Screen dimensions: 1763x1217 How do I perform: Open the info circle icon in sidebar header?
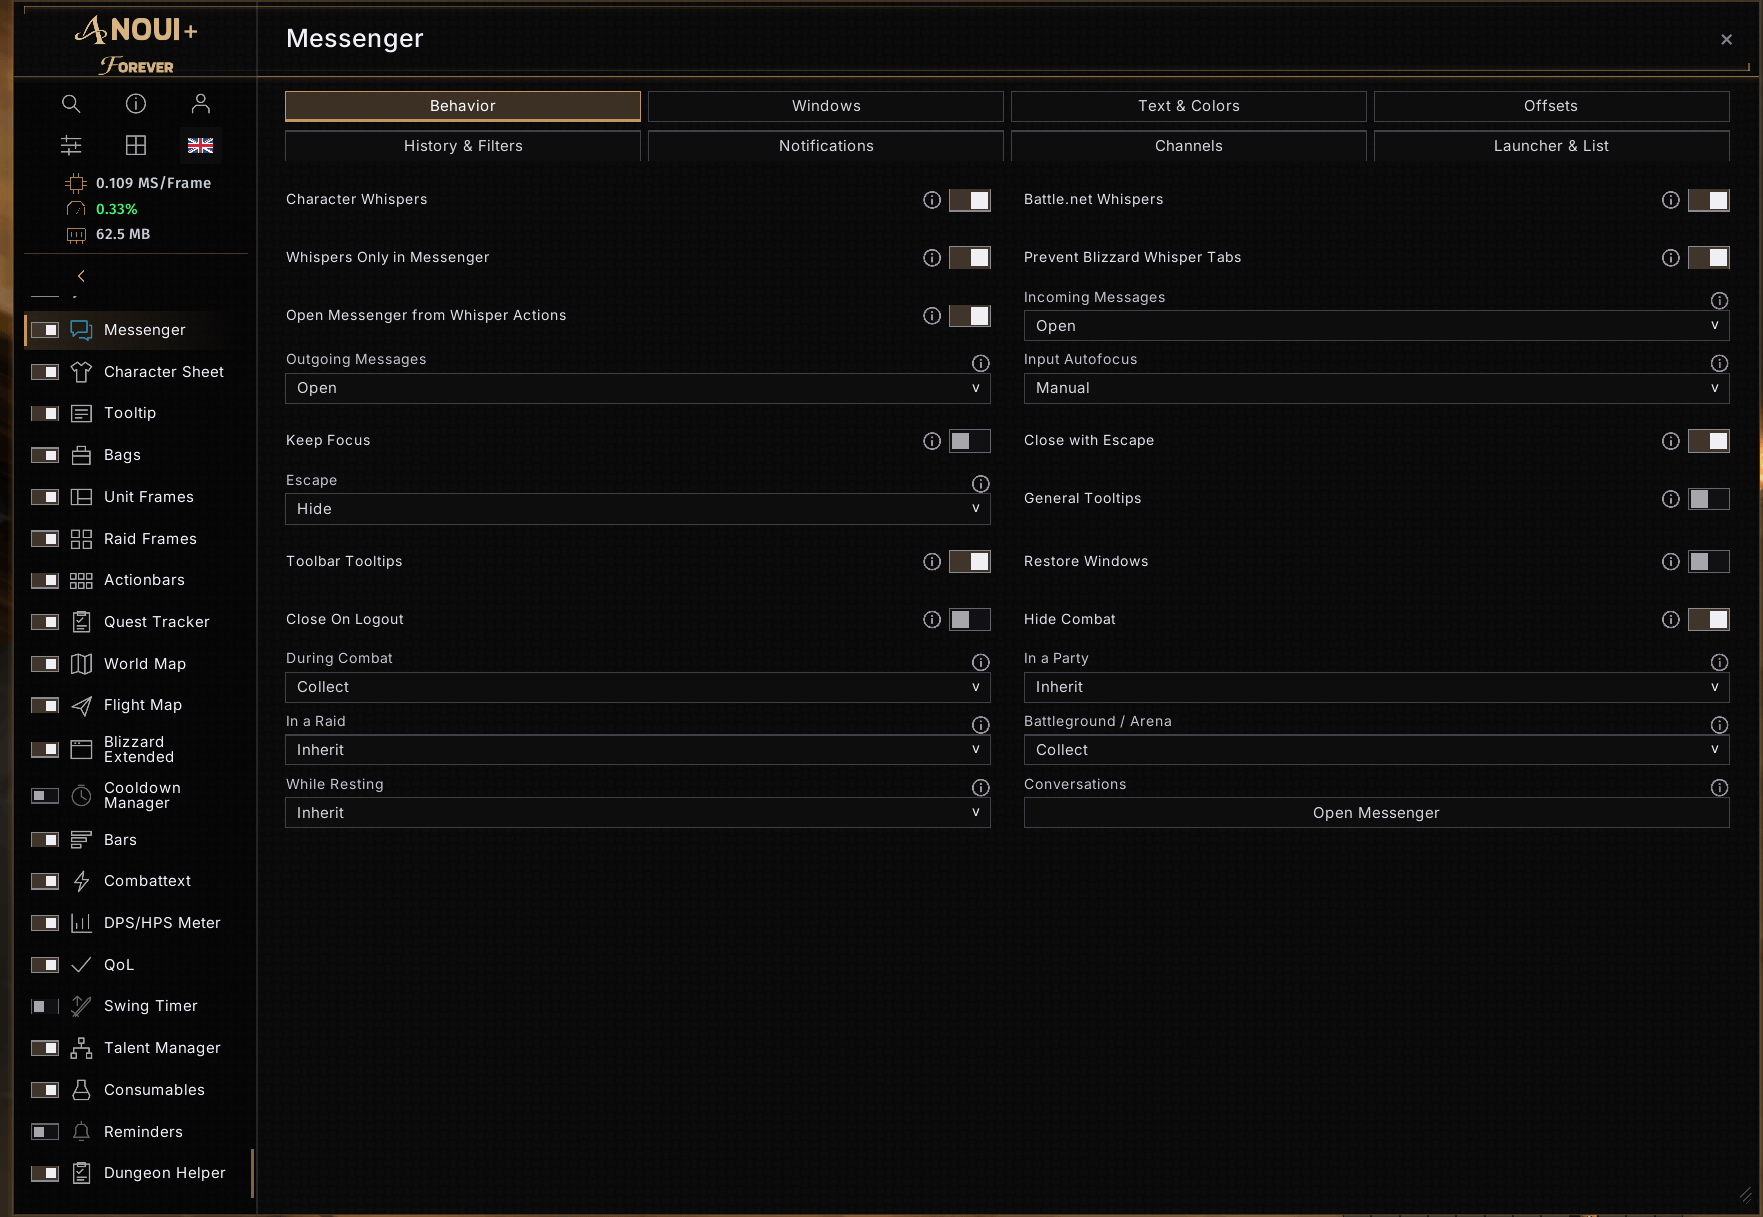[136, 104]
